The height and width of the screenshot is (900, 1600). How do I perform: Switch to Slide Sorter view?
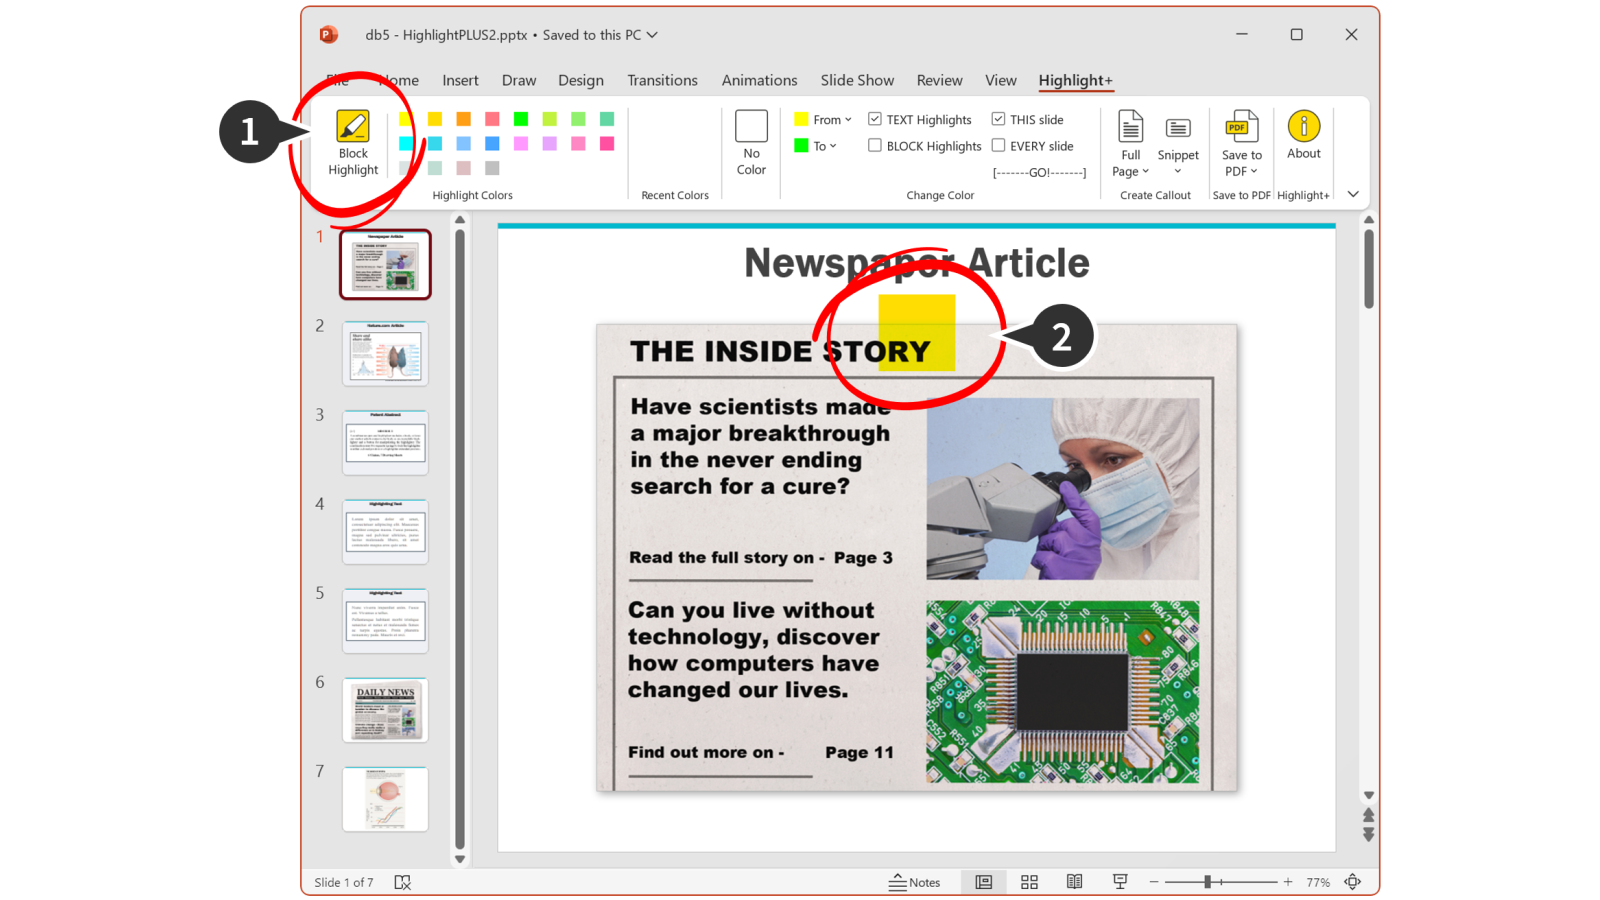[x=1029, y=882]
